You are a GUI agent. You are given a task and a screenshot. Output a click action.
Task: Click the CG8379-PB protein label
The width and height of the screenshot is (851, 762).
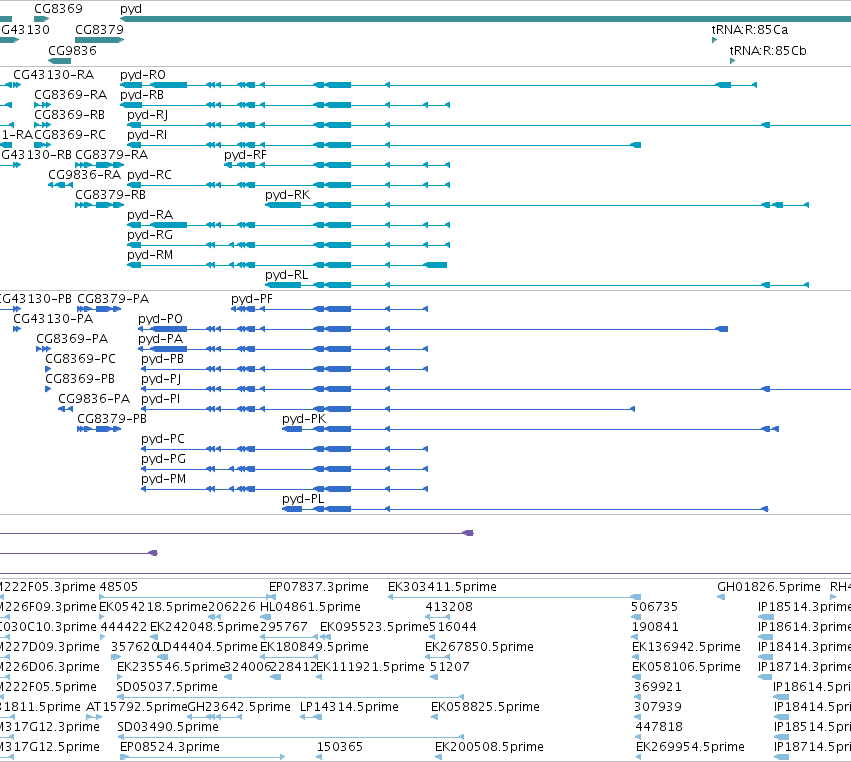click(112, 418)
